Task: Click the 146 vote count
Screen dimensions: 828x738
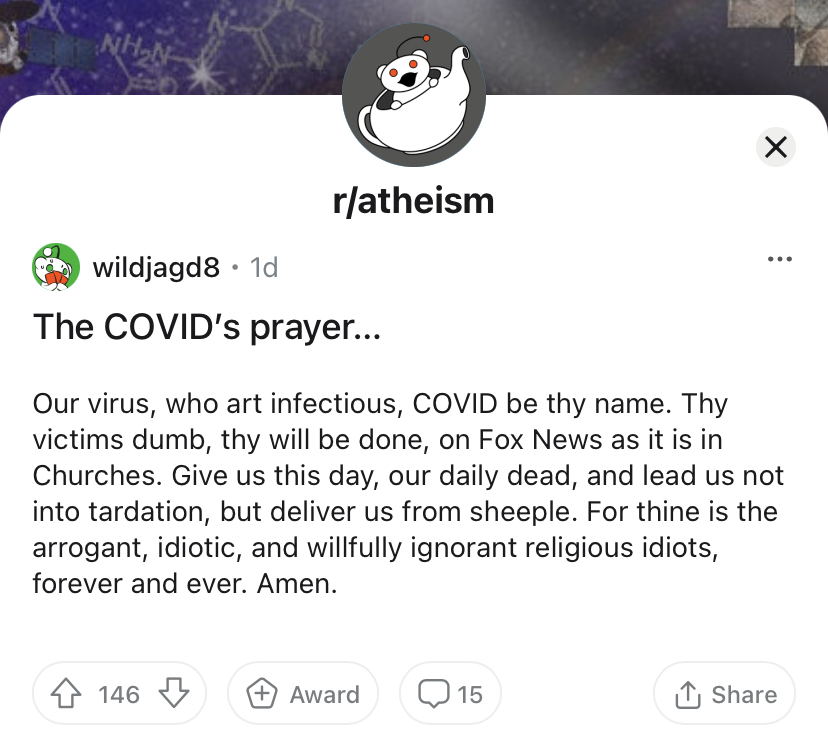Action: [x=119, y=694]
